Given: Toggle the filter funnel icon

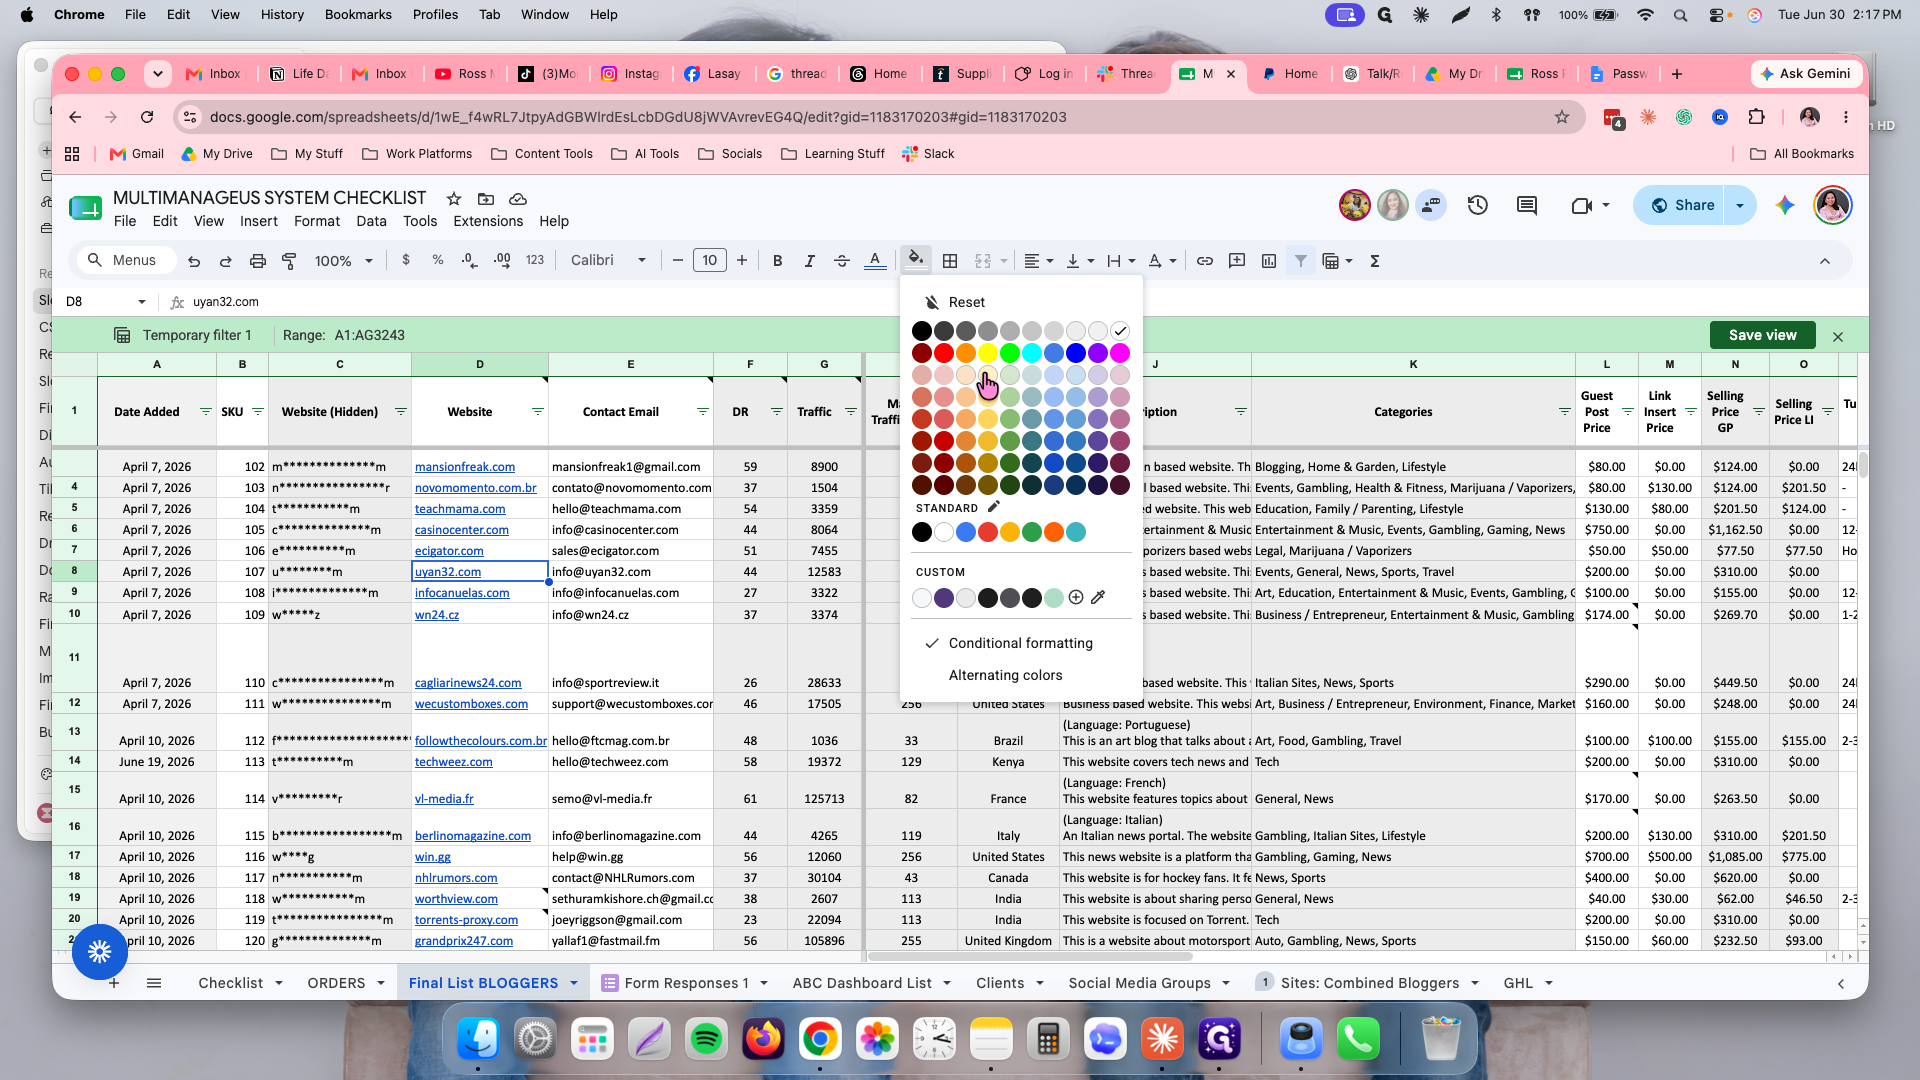Looking at the screenshot, I should click(x=1301, y=261).
